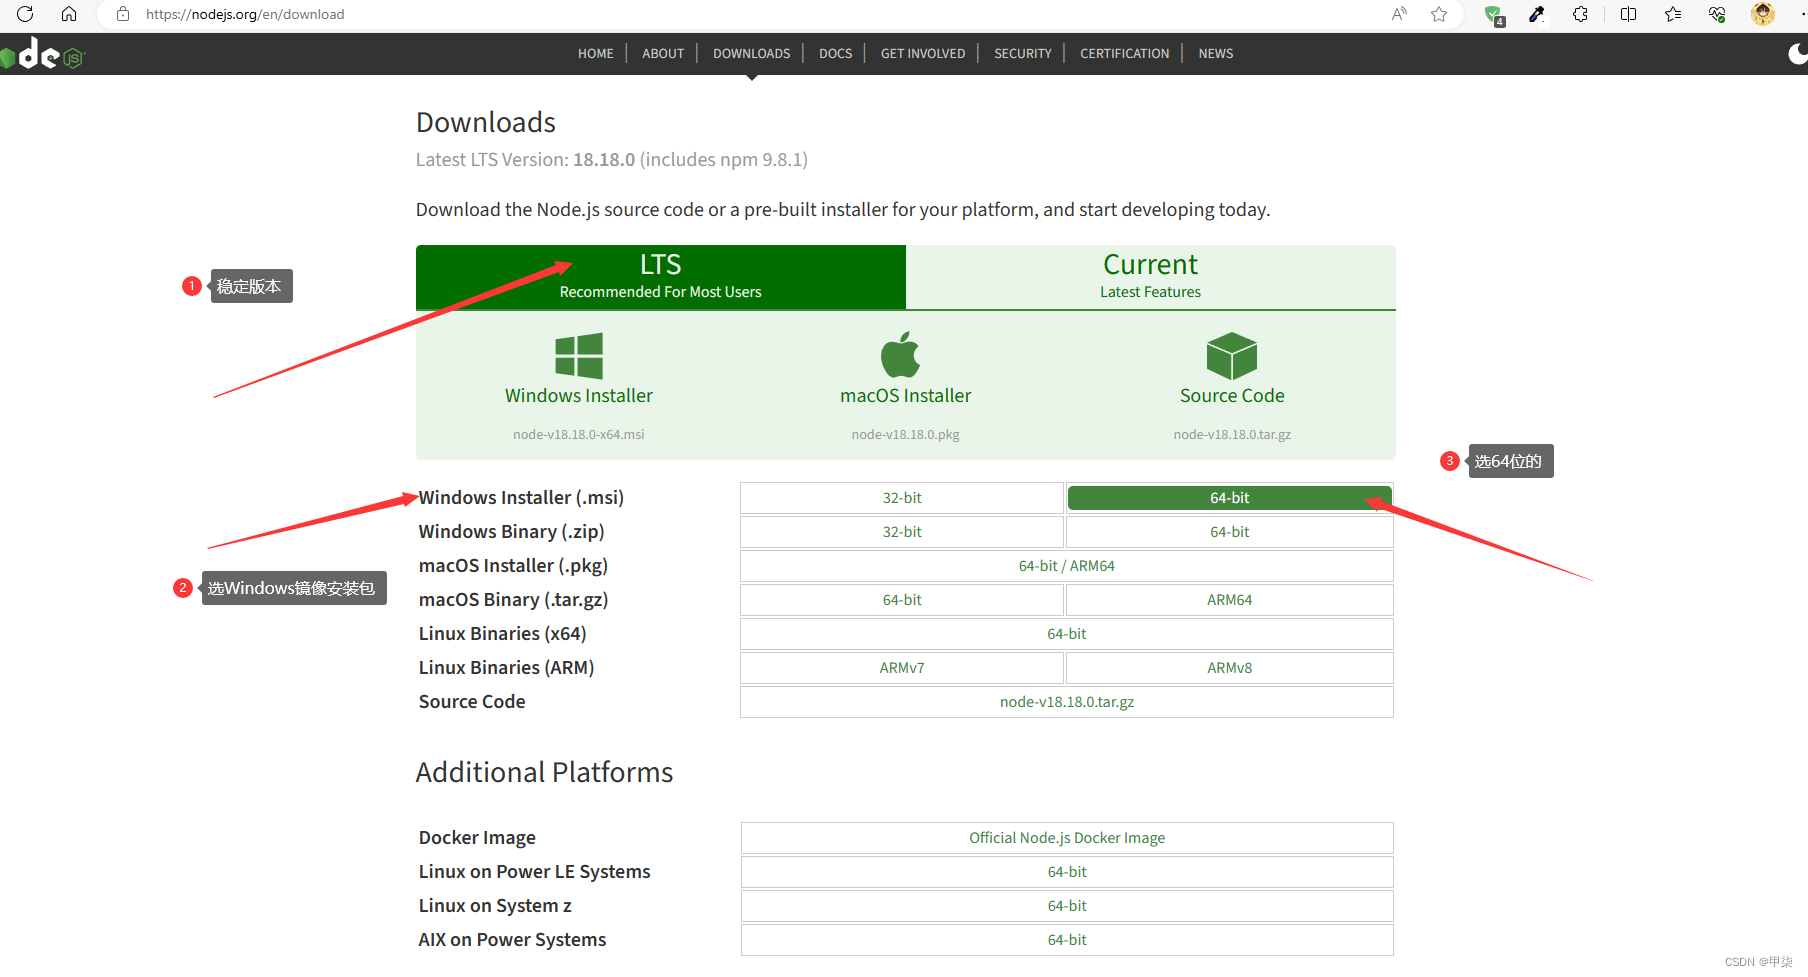
Task: Open the HOME menu item
Action: coord(596,54)
